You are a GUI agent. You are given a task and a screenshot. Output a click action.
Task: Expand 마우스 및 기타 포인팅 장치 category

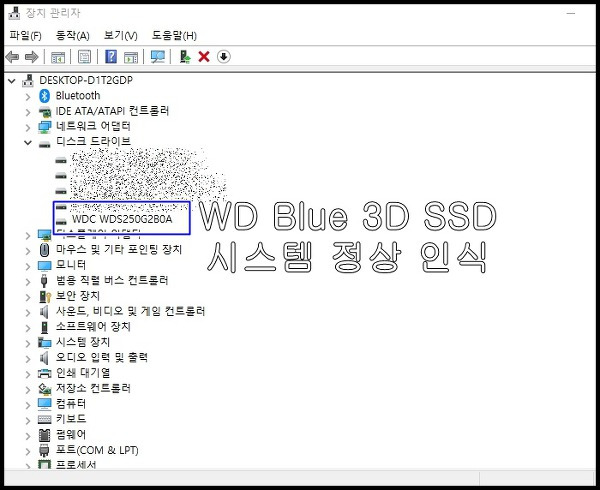pos(28,251)
